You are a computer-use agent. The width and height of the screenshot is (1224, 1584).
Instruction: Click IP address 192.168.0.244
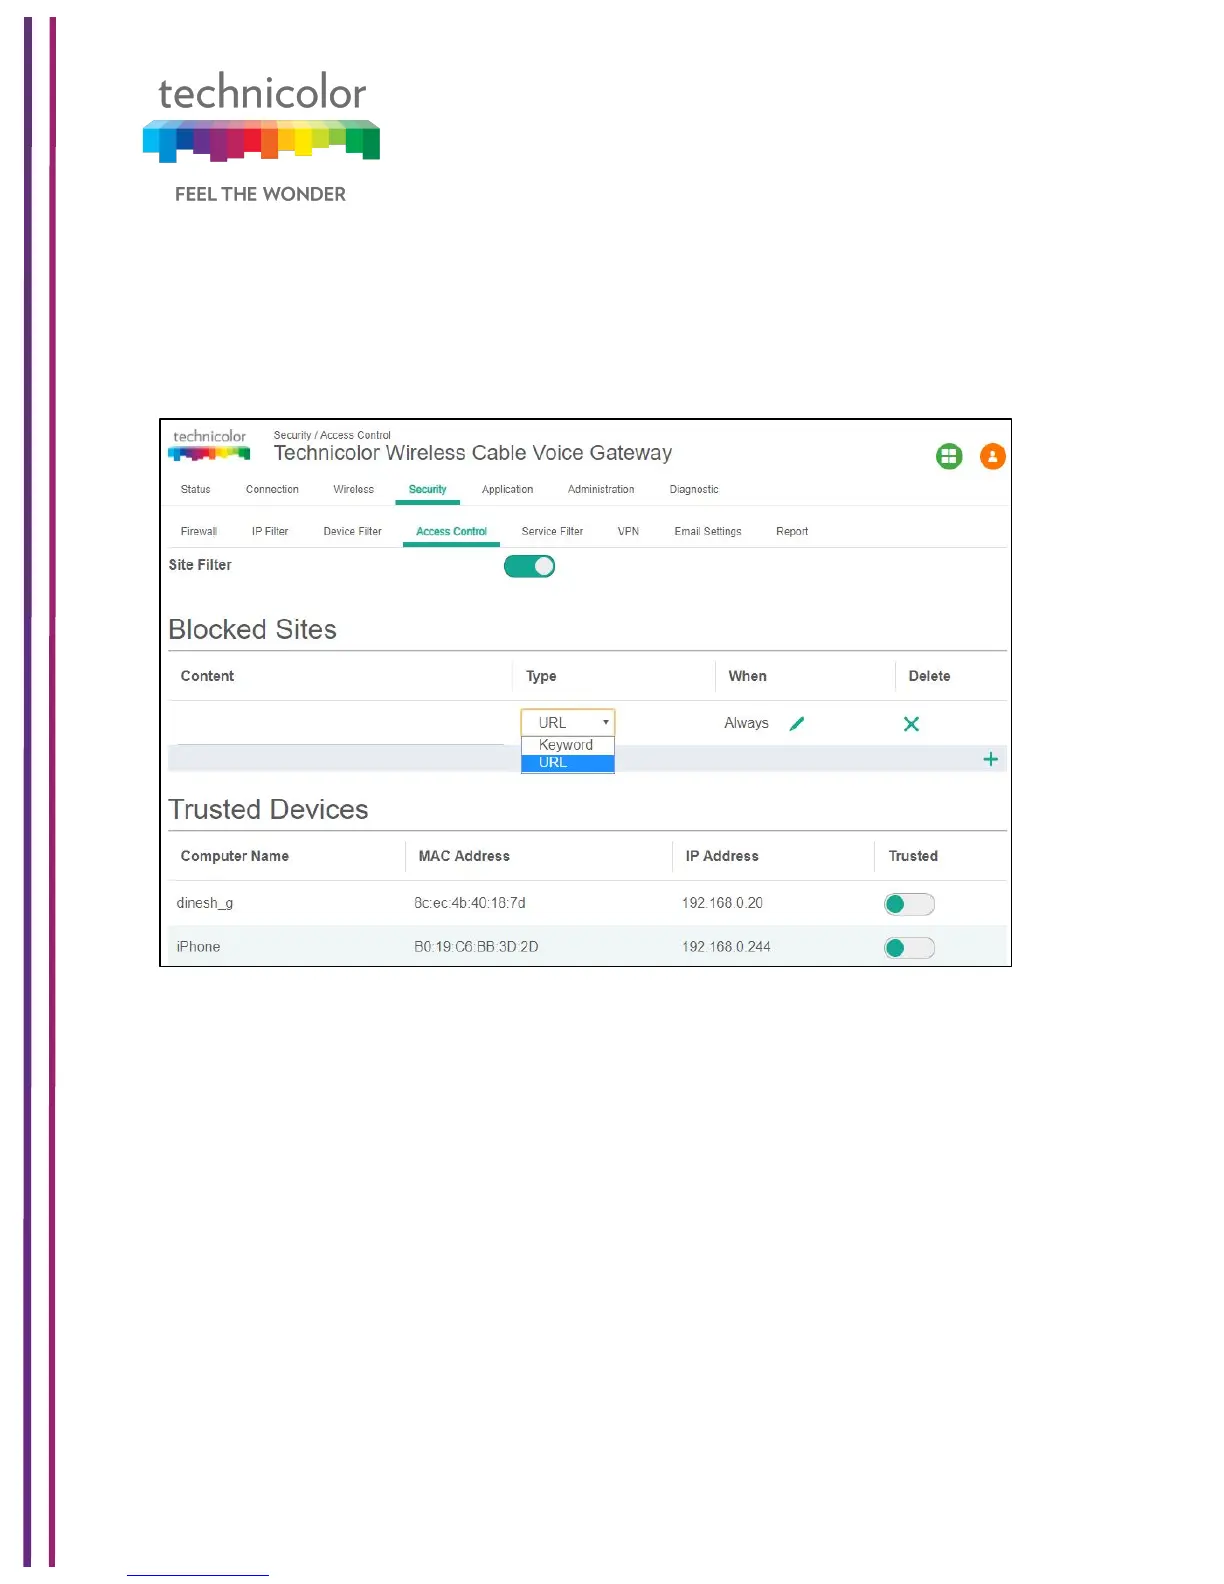tap(726, 947)
